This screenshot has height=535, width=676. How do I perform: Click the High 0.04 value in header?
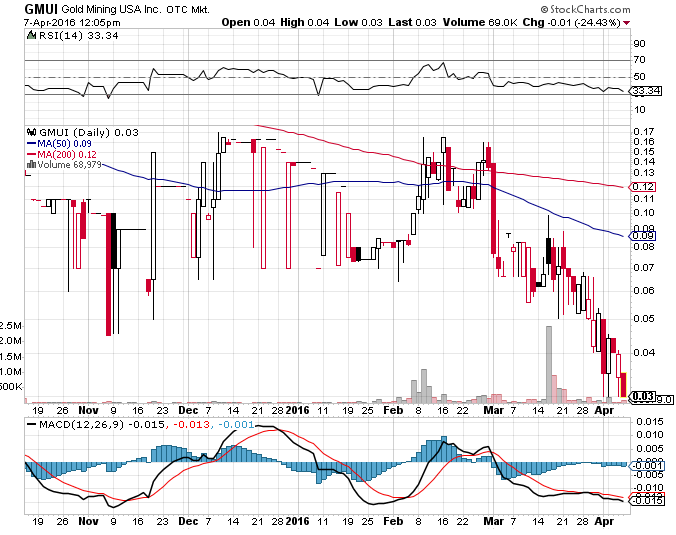[x=304, y=22]
